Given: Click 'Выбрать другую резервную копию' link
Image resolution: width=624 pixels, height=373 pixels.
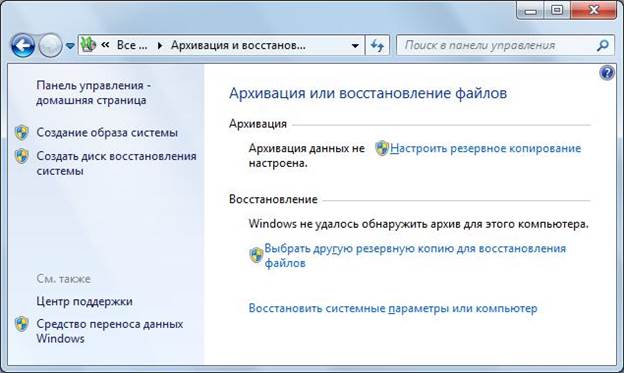Looking at the screenshot, I should (x=415, y=256).
